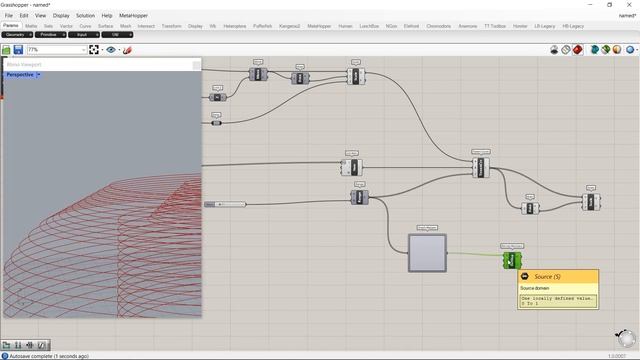Expand the Util panel
640x360 pixels.
coord(117,35)
